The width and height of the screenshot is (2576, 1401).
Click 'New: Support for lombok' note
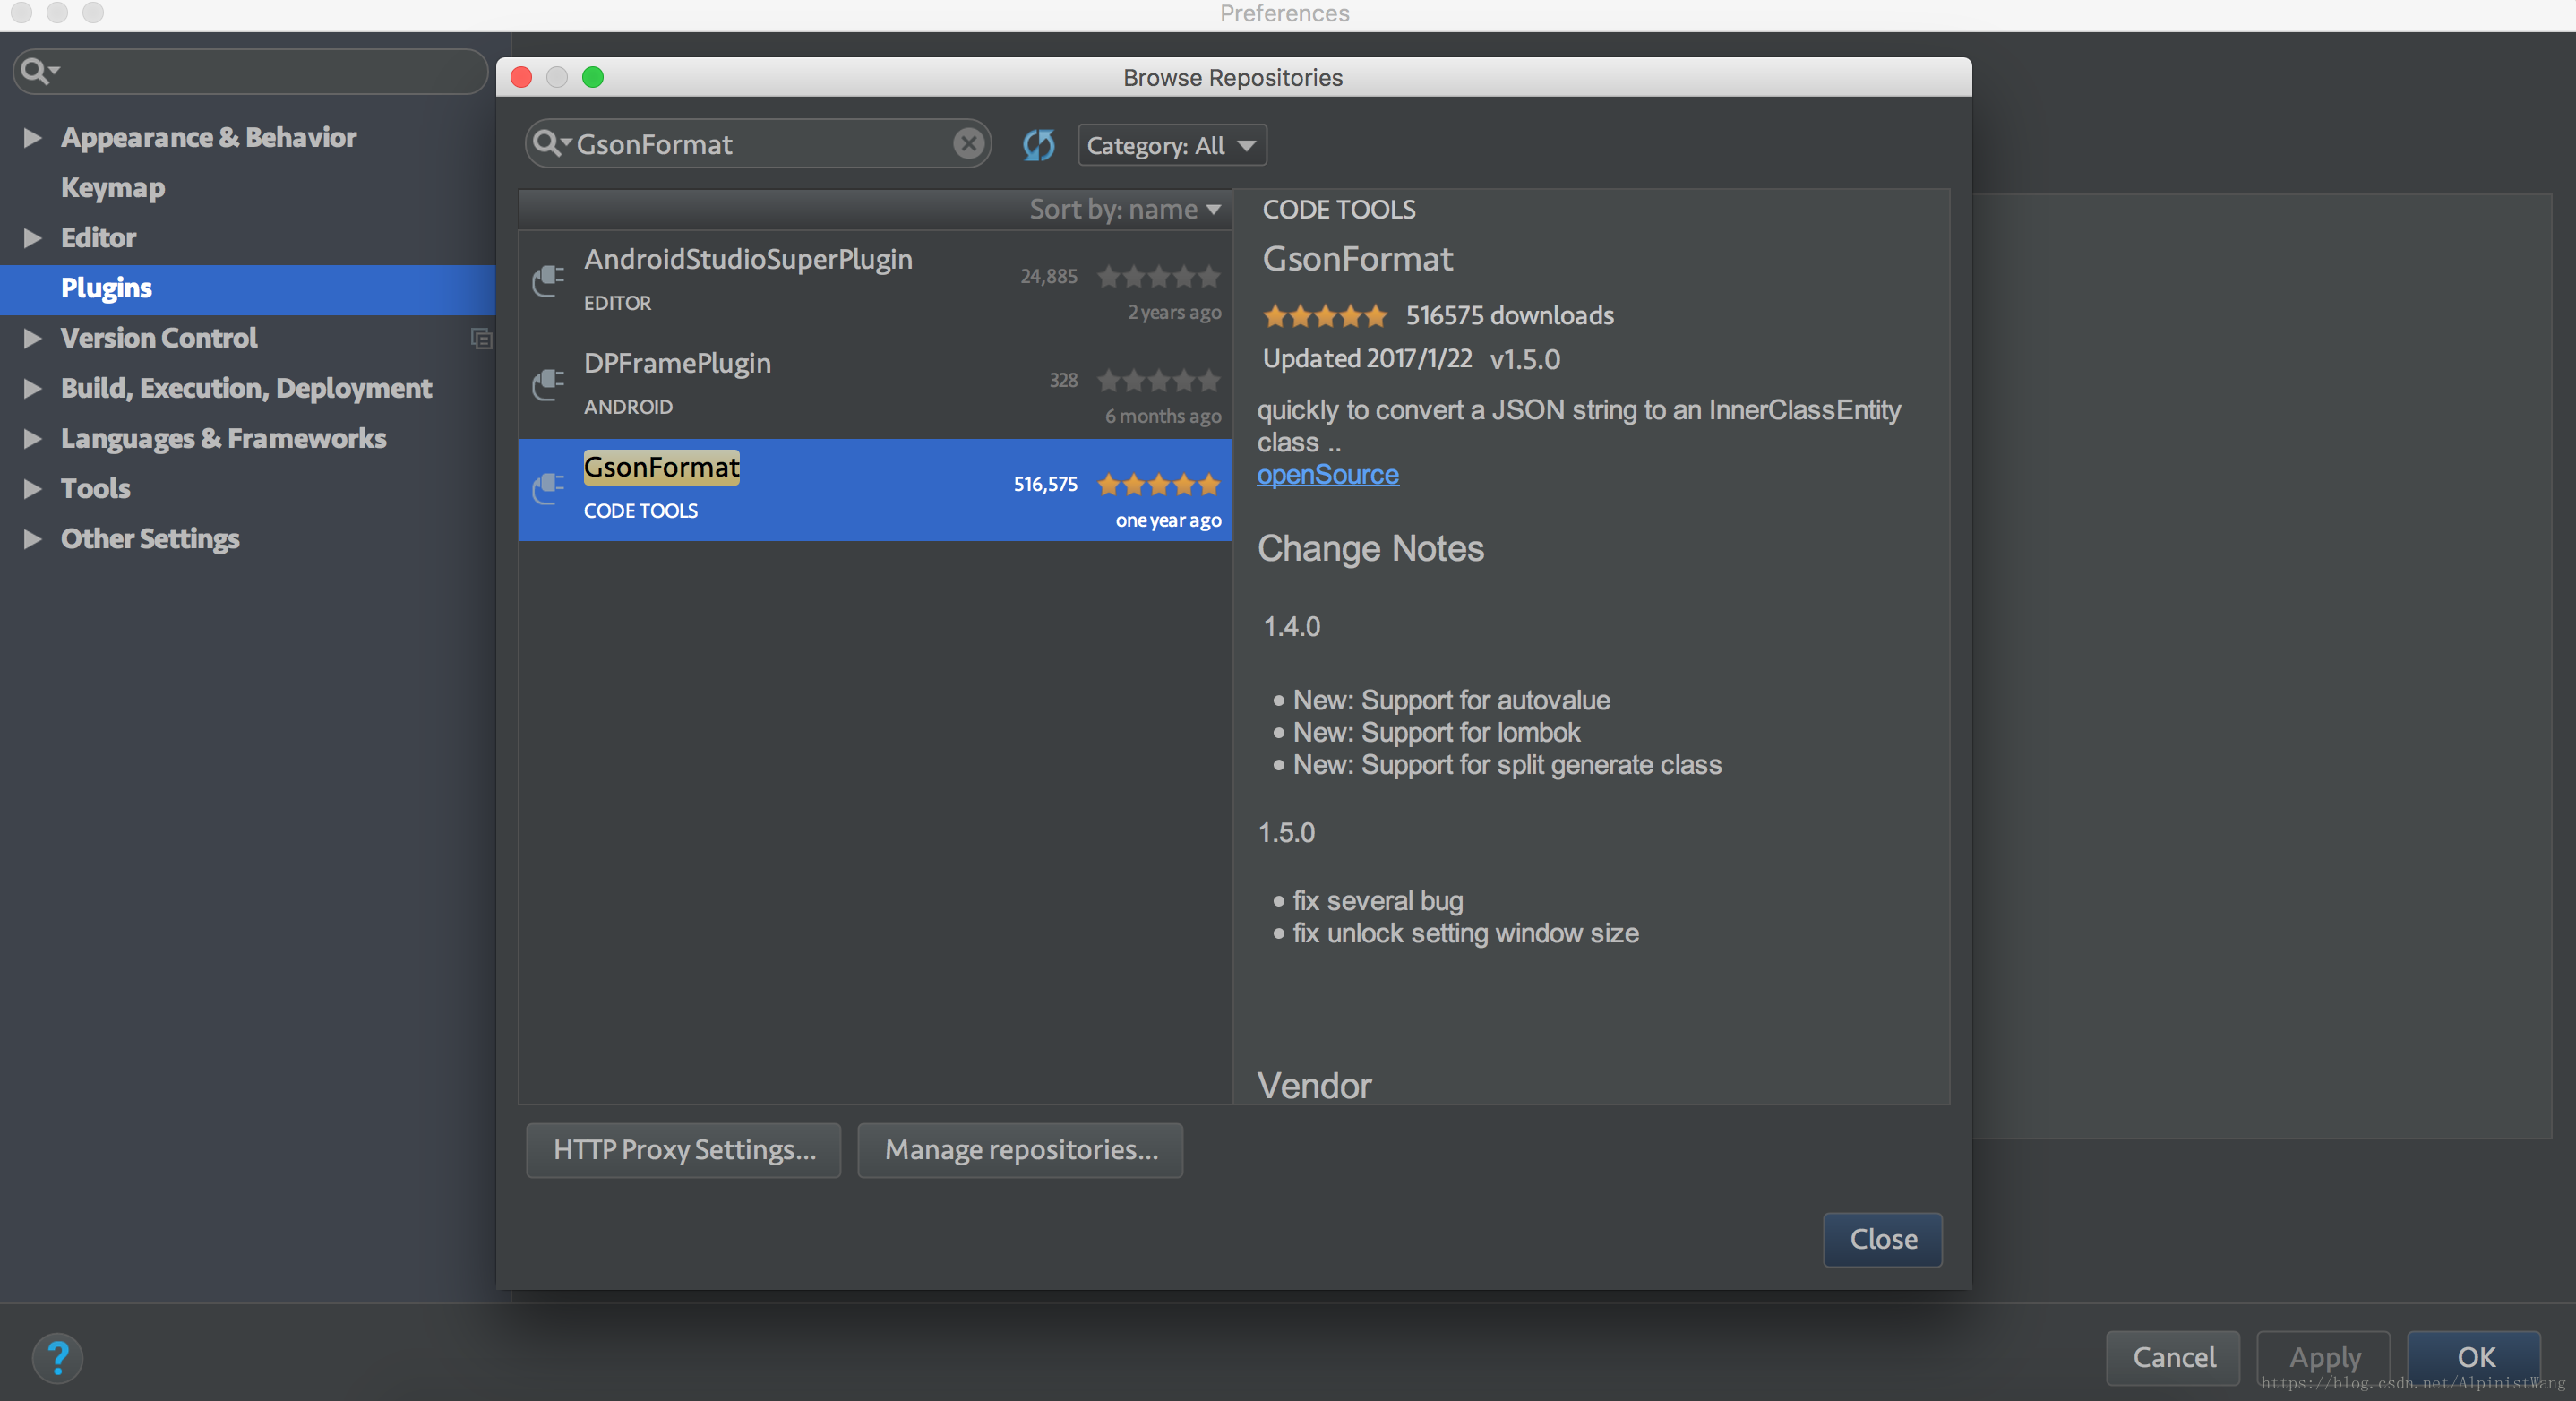coord(1436,733)
